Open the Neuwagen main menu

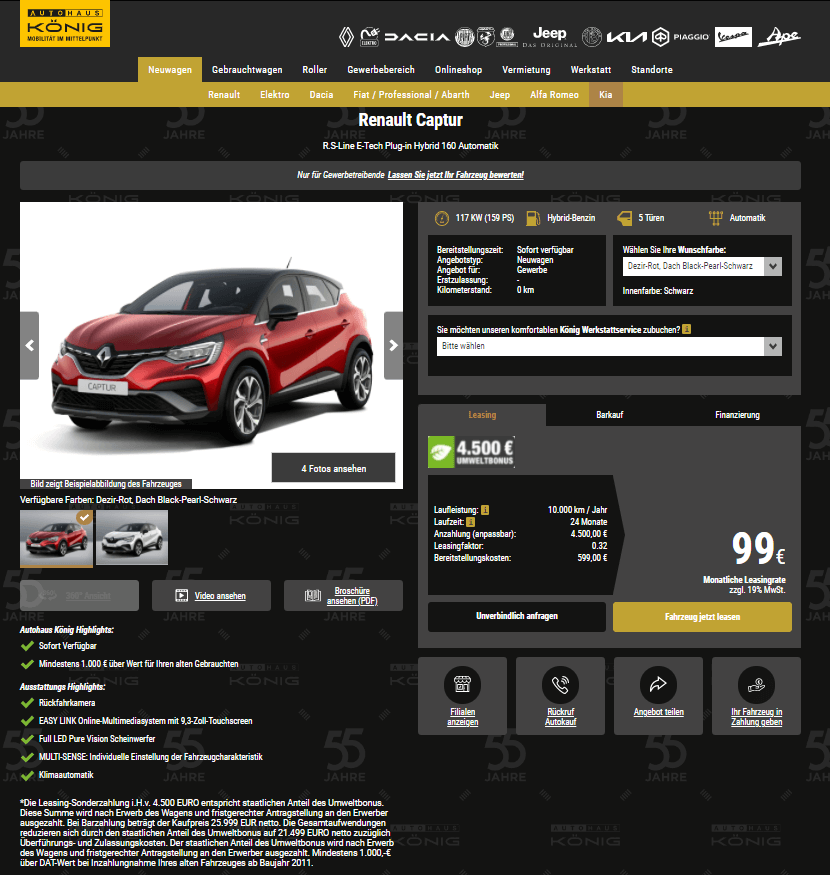pyautogui.click(x=170, y=70)
